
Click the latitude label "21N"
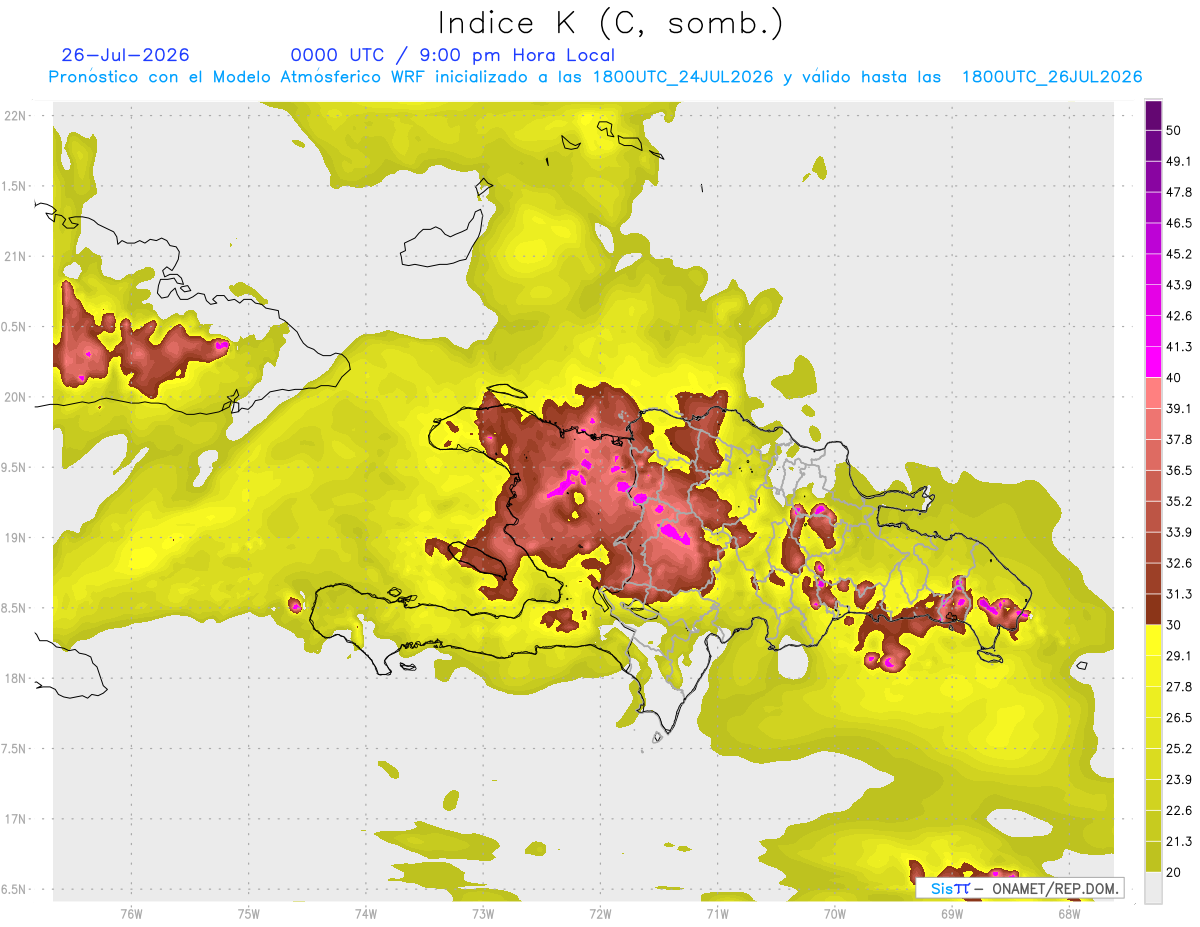[x=15, y=256]
